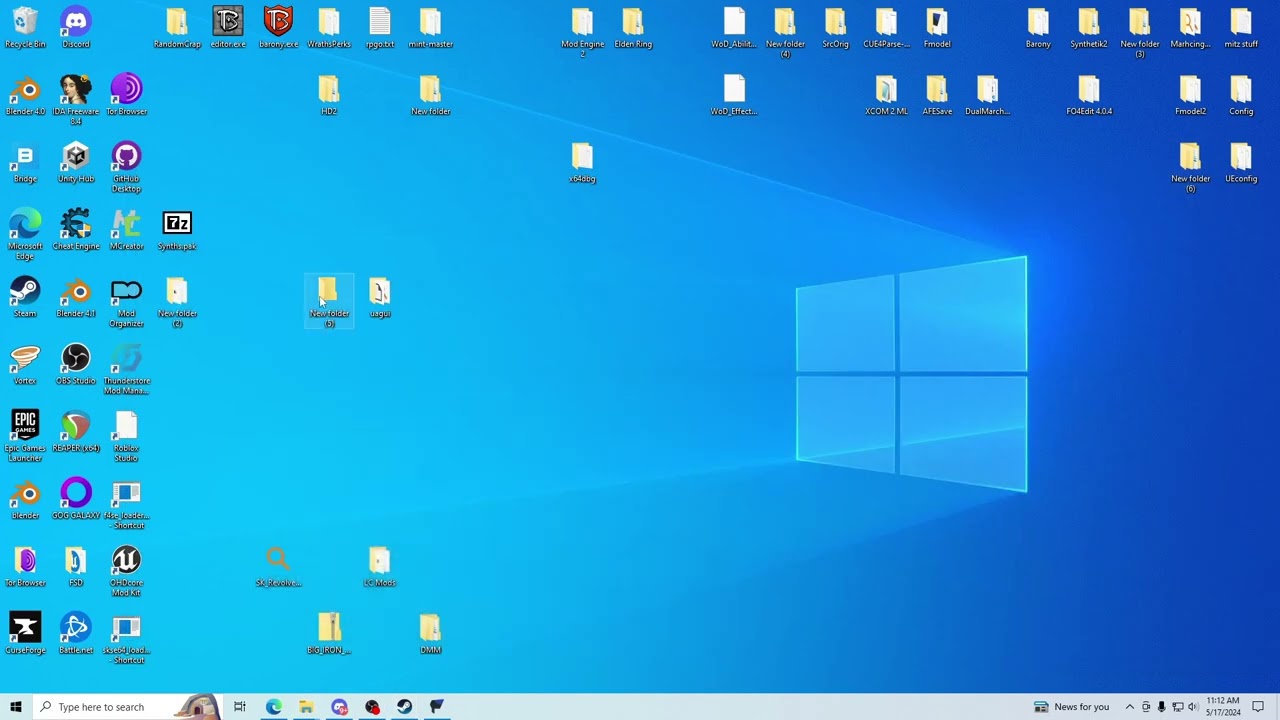Screen dimensions: 1280x720
Task: Select the Thunderstore Mod Manager shortcut
Action: [126, 370]
